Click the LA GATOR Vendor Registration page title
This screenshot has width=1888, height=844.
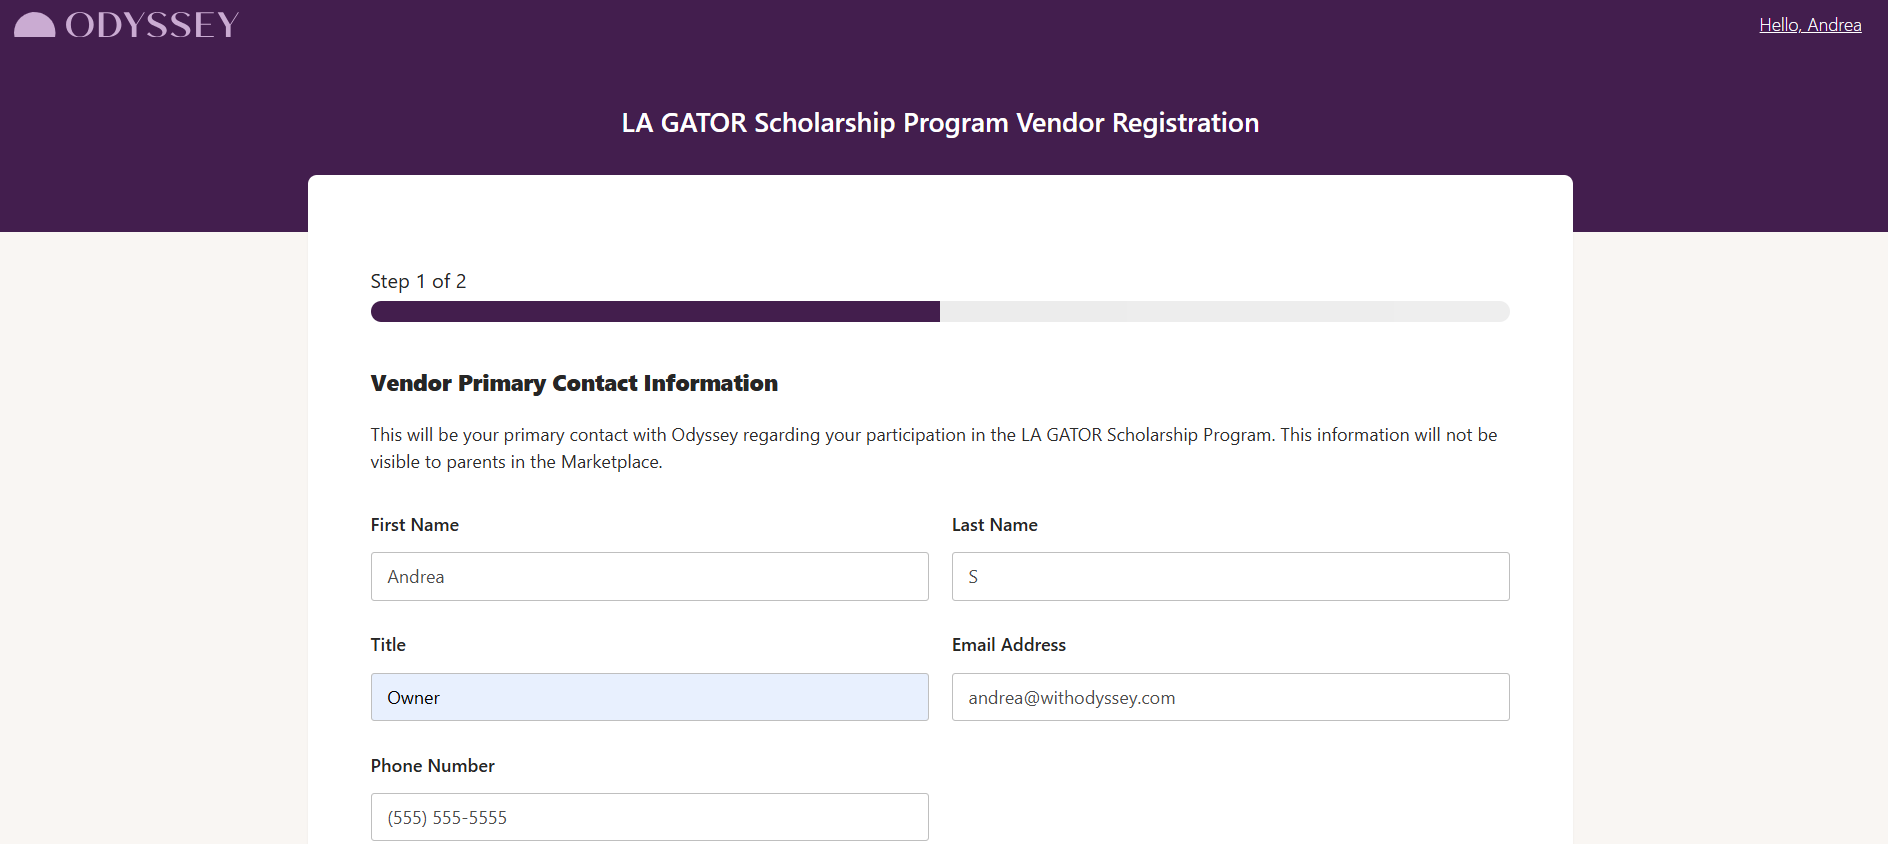pos(940,123)
